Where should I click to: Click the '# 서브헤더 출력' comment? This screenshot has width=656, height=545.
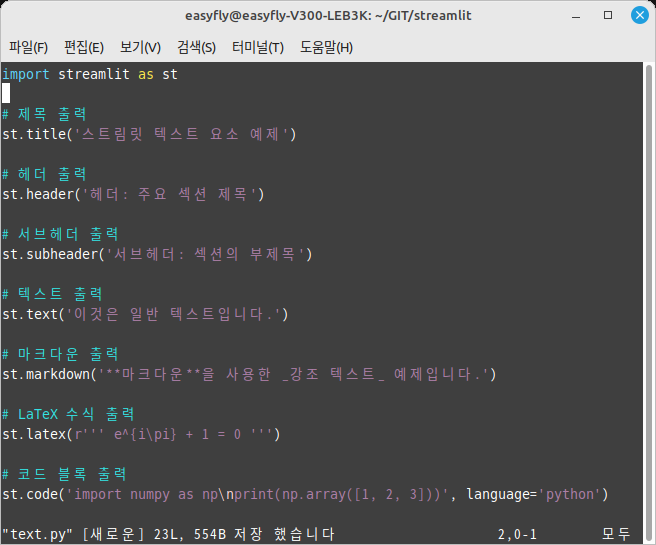[x=60, y=234]
